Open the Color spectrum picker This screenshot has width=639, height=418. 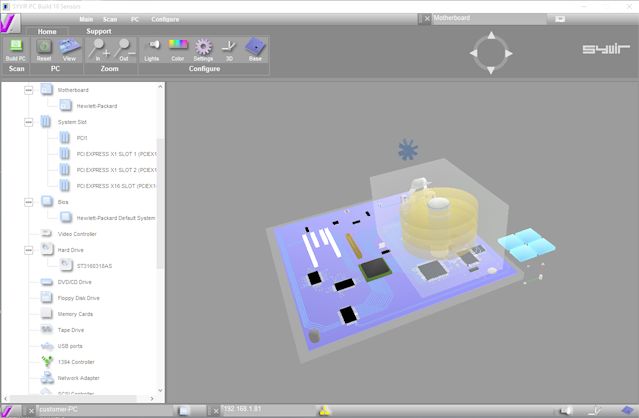178,50
